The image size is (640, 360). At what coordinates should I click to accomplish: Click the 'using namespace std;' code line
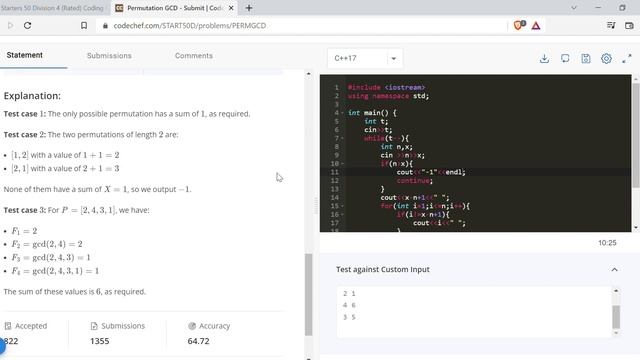pyautogui.click(x=388, y=96)
